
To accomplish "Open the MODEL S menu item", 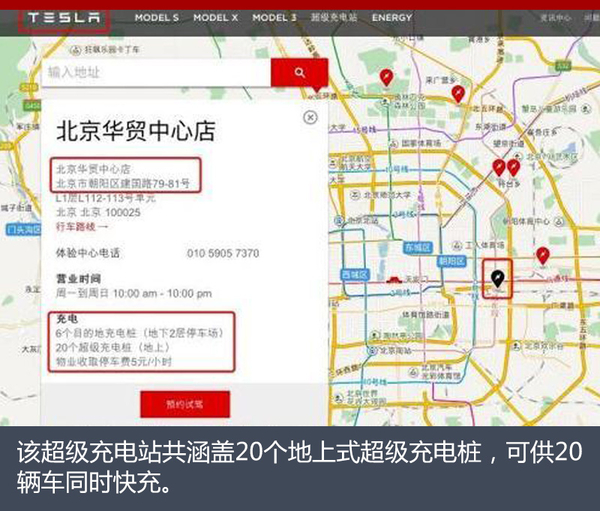I will 157,18.
